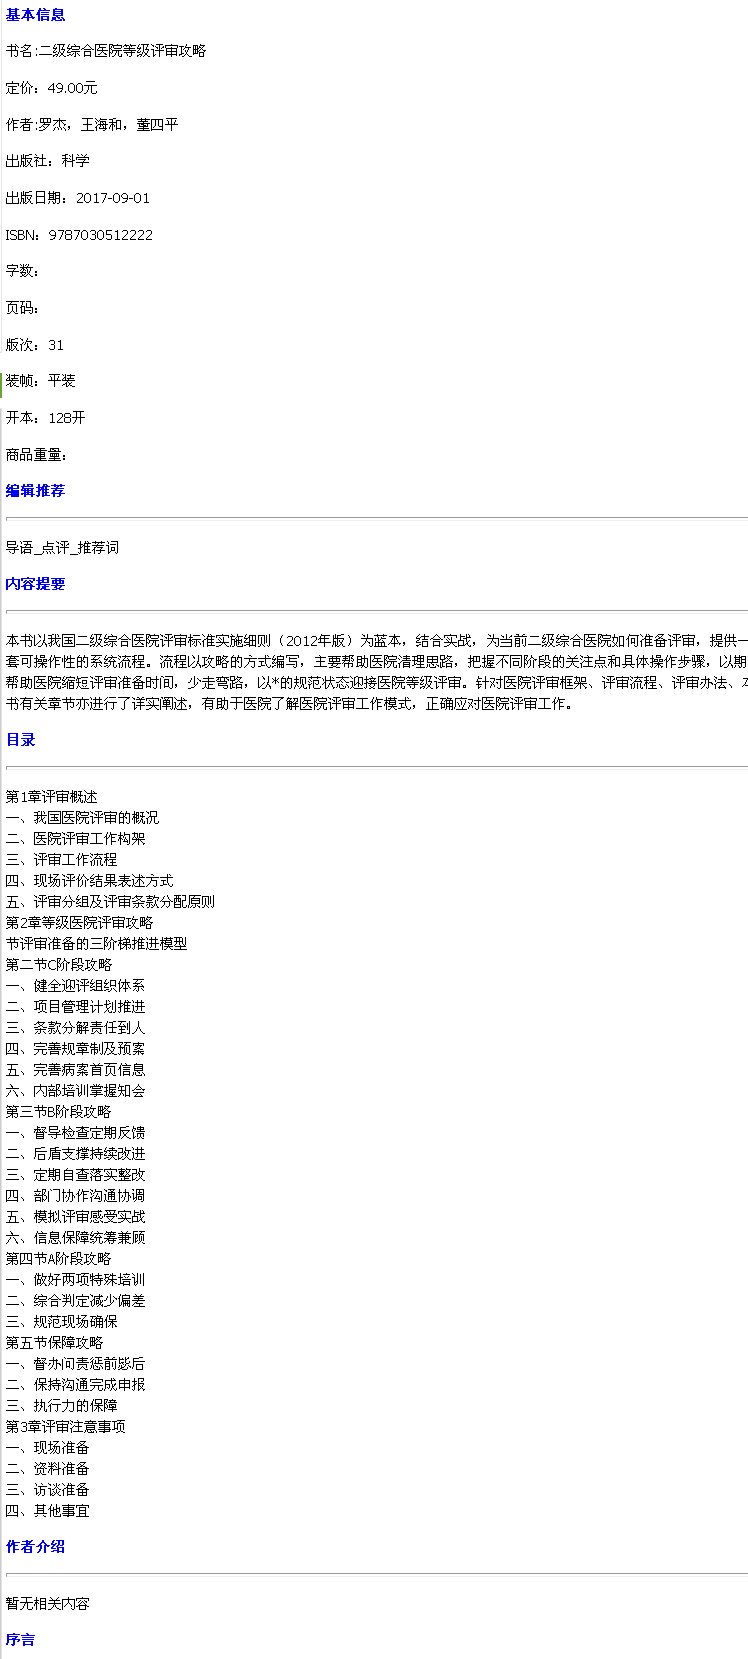
Task: Click 第五节保障攻略
Action: click(x=55, y=1343)
